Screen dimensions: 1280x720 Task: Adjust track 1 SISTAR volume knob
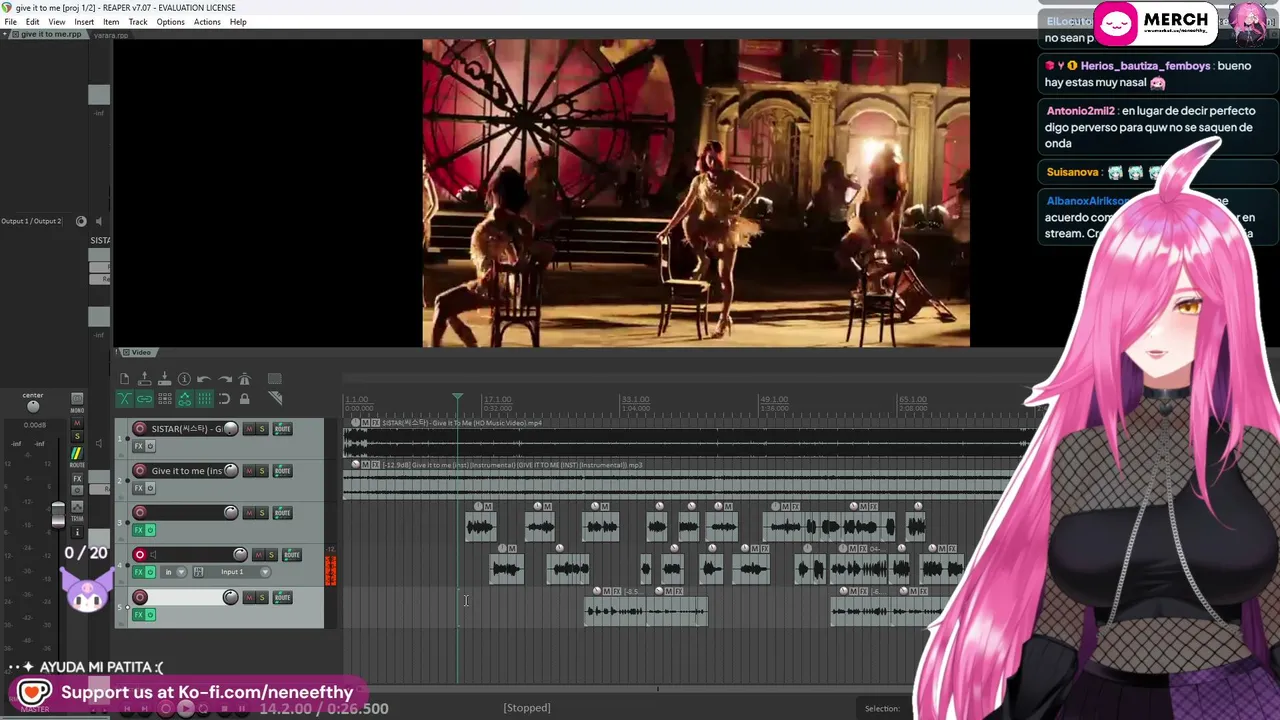tap(231, 429)
